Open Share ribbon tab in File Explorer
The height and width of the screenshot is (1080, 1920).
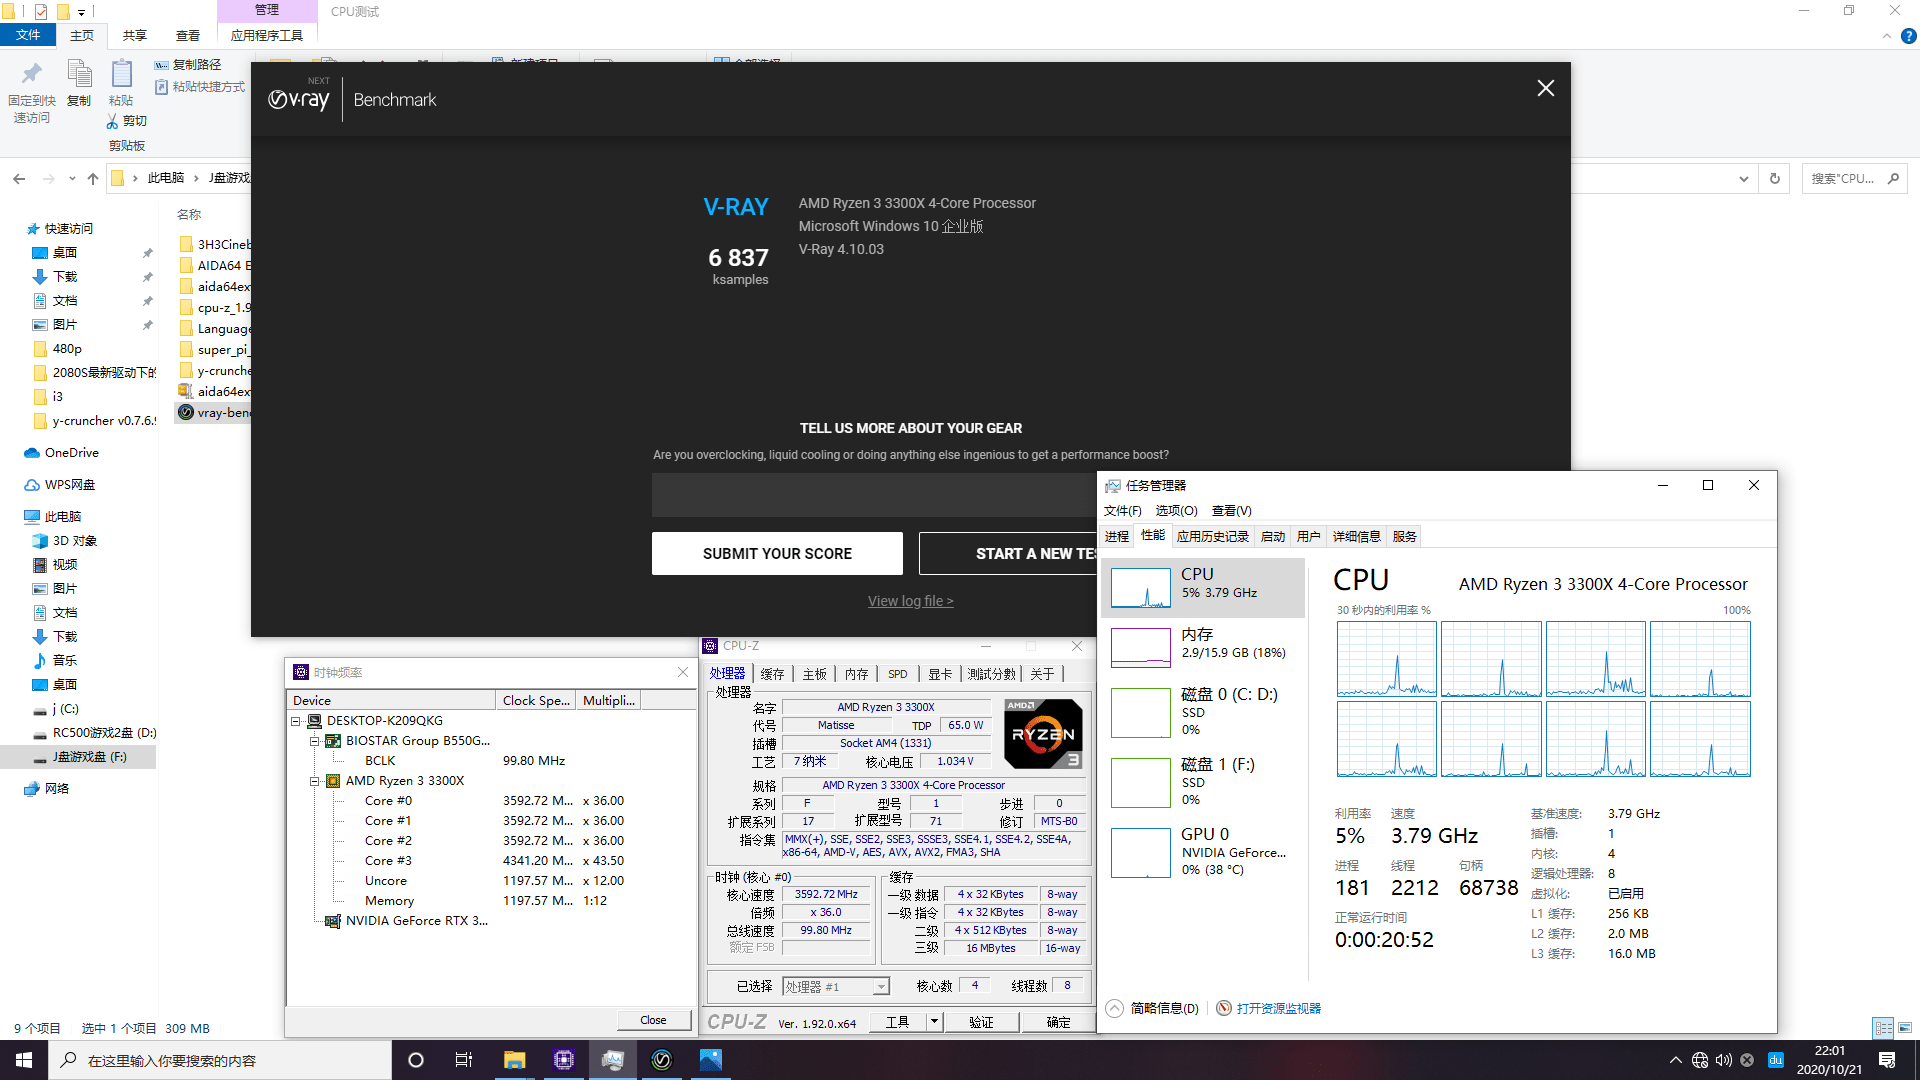click(135, 35)
